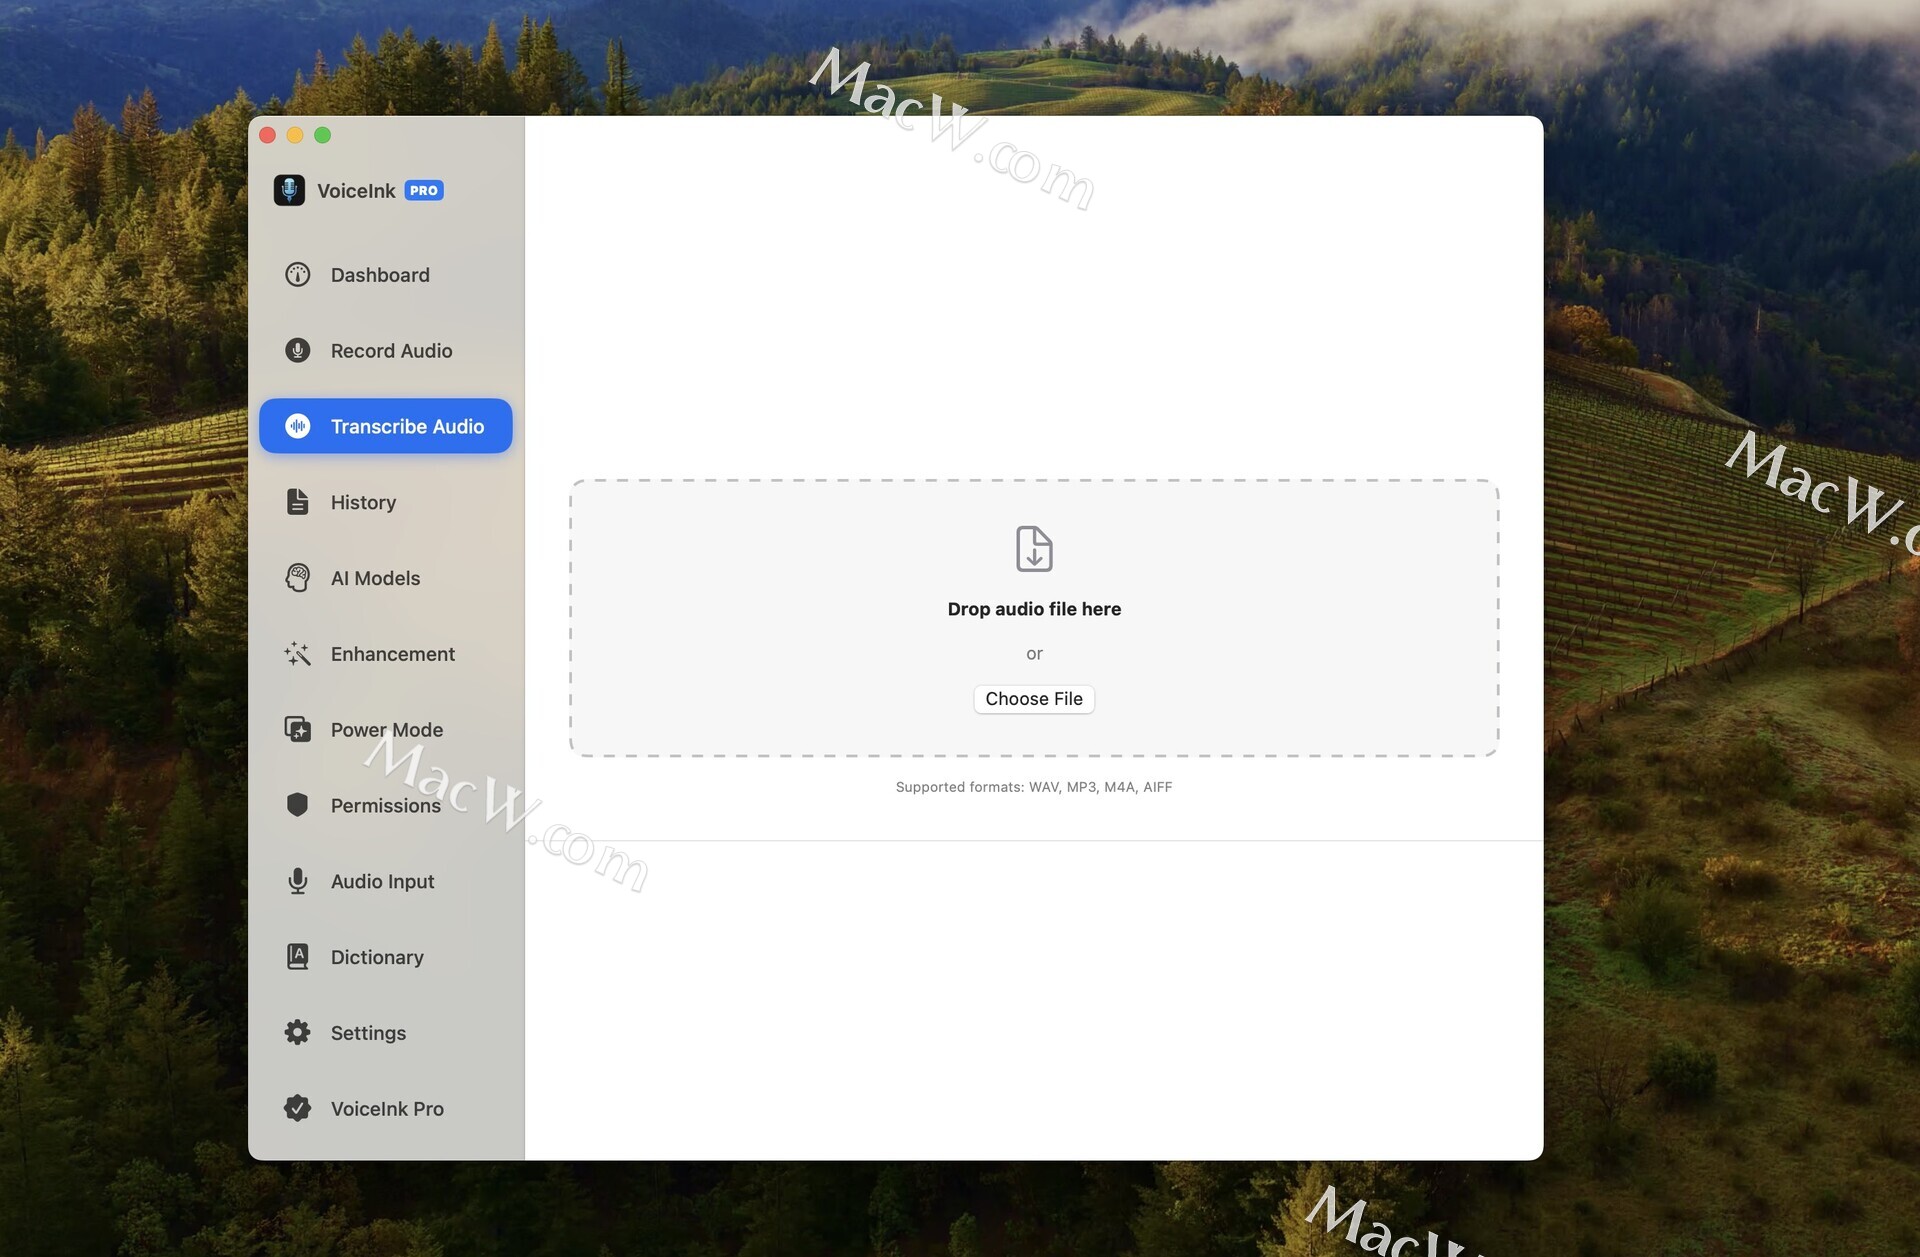Click the Record Audio microphone icon
This screenshot has width=1920, height=1257.
(297, 350)
